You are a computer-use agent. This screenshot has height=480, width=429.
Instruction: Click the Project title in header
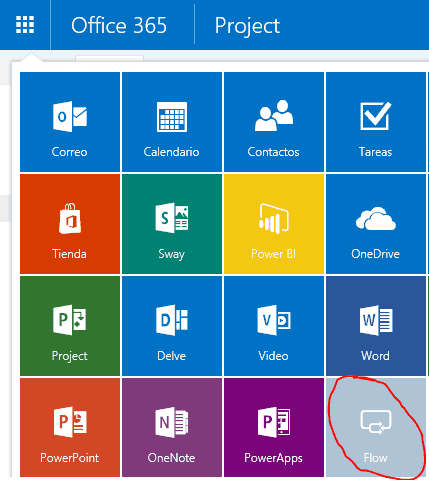point(247,26)
